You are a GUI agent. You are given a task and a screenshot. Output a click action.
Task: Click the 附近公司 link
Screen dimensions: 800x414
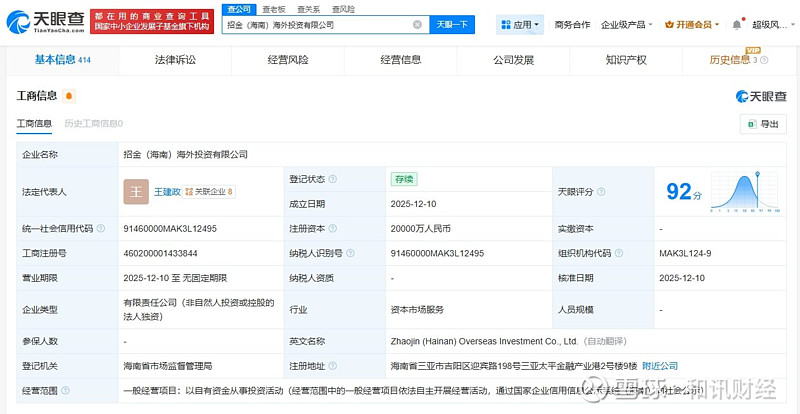[660, 366]
